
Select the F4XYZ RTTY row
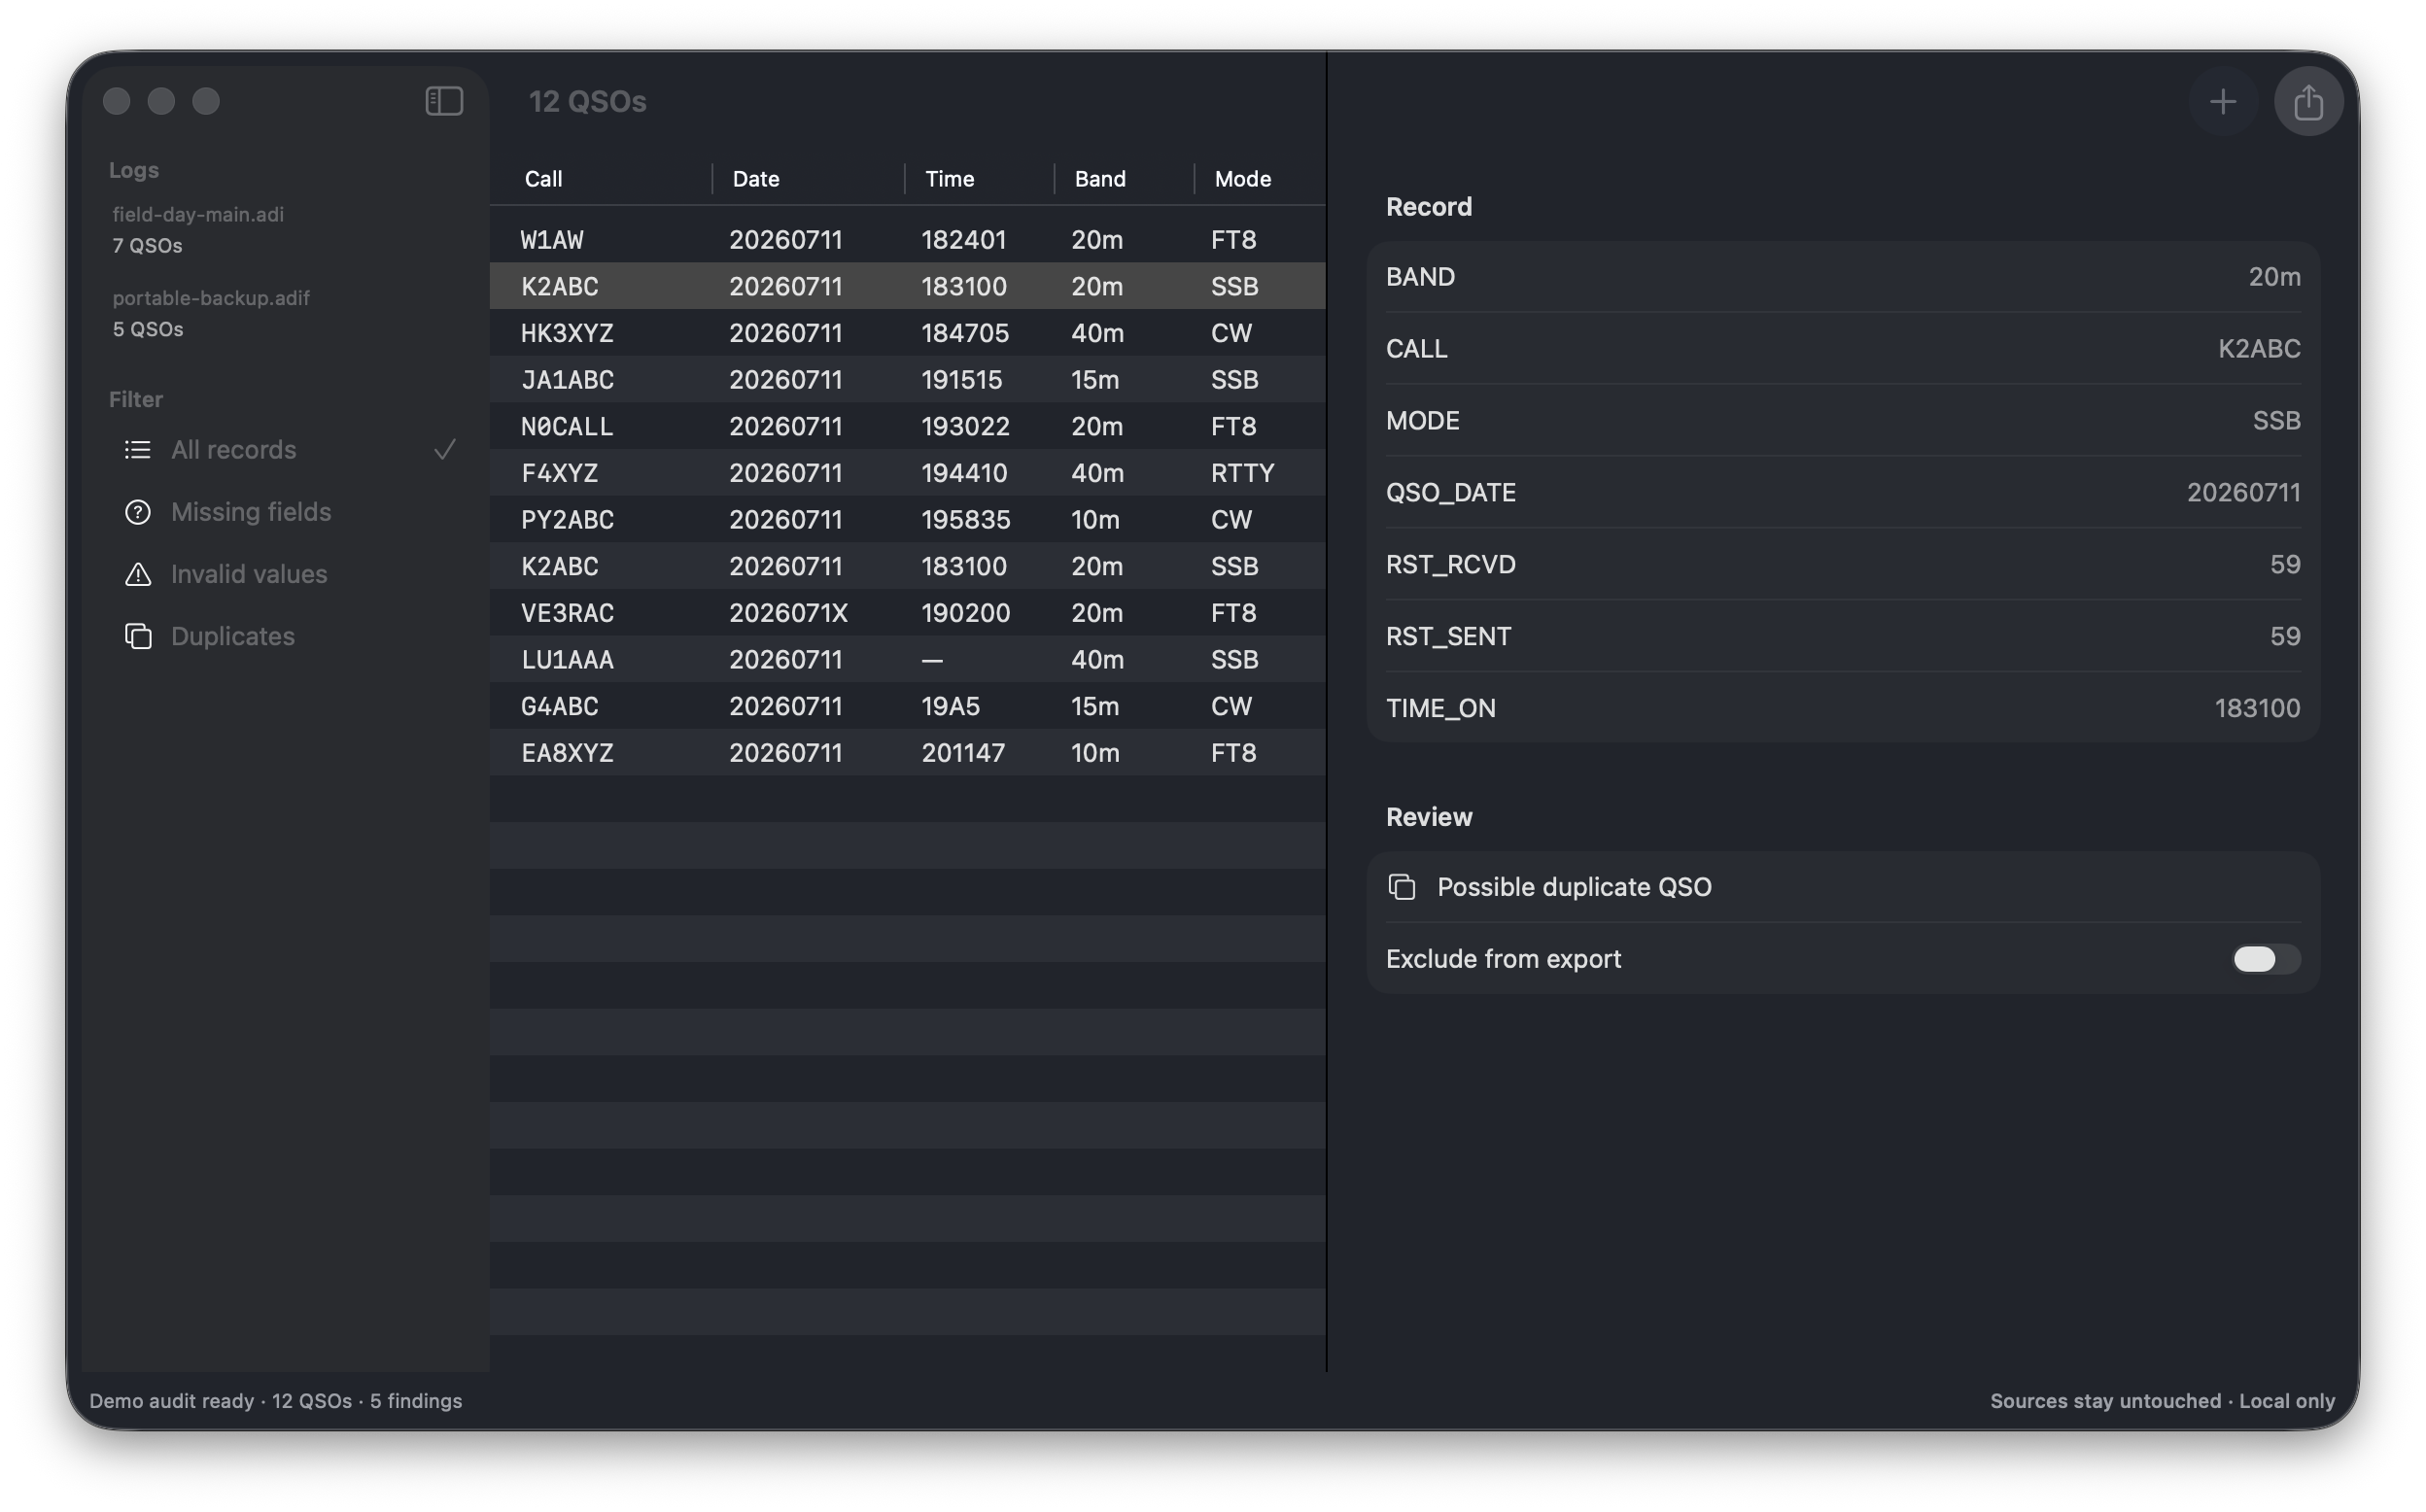coord(907,473)
